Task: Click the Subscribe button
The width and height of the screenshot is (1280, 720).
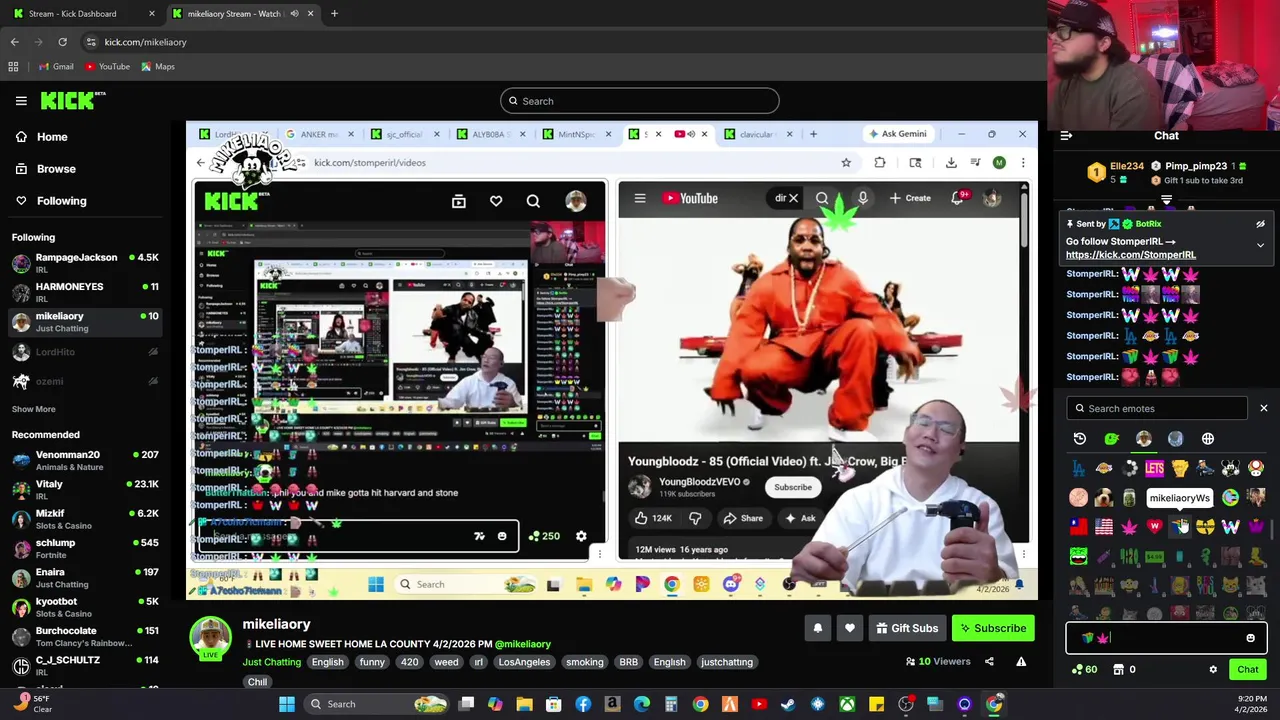Action: tap(993, 628)
